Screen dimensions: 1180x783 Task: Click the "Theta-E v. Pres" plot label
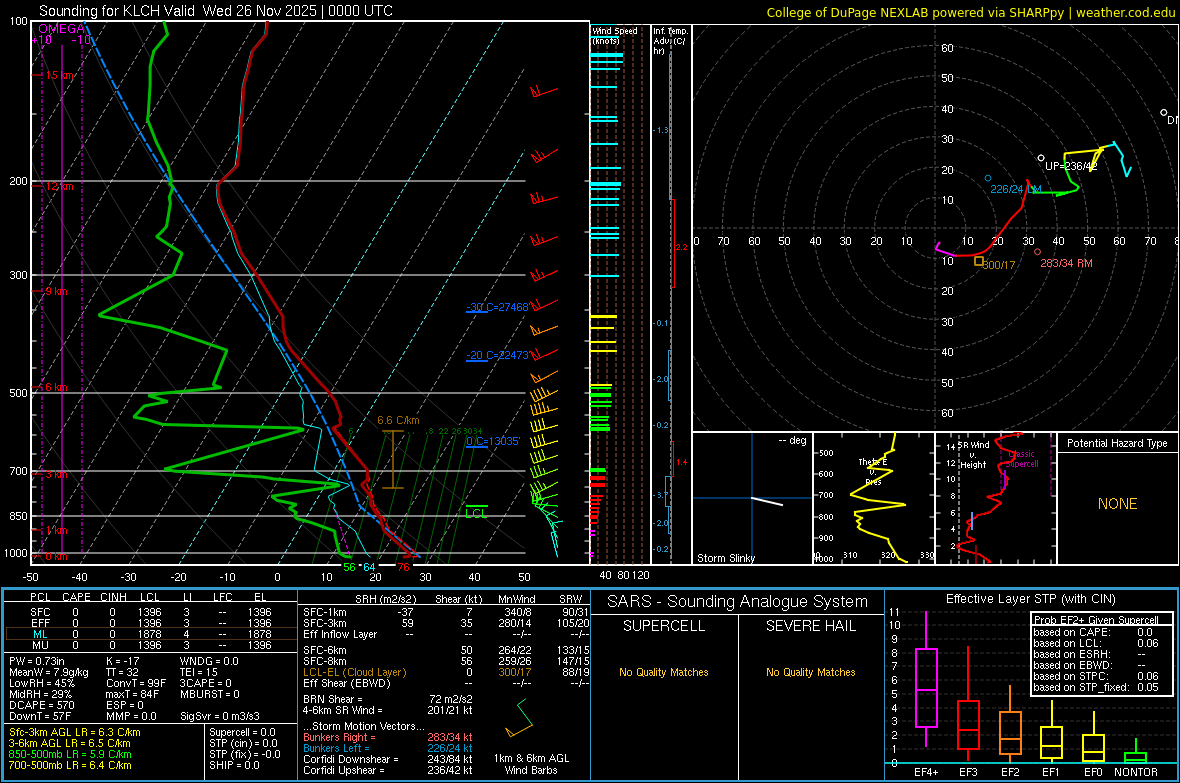pyautogui.click(x=872, y=472)
